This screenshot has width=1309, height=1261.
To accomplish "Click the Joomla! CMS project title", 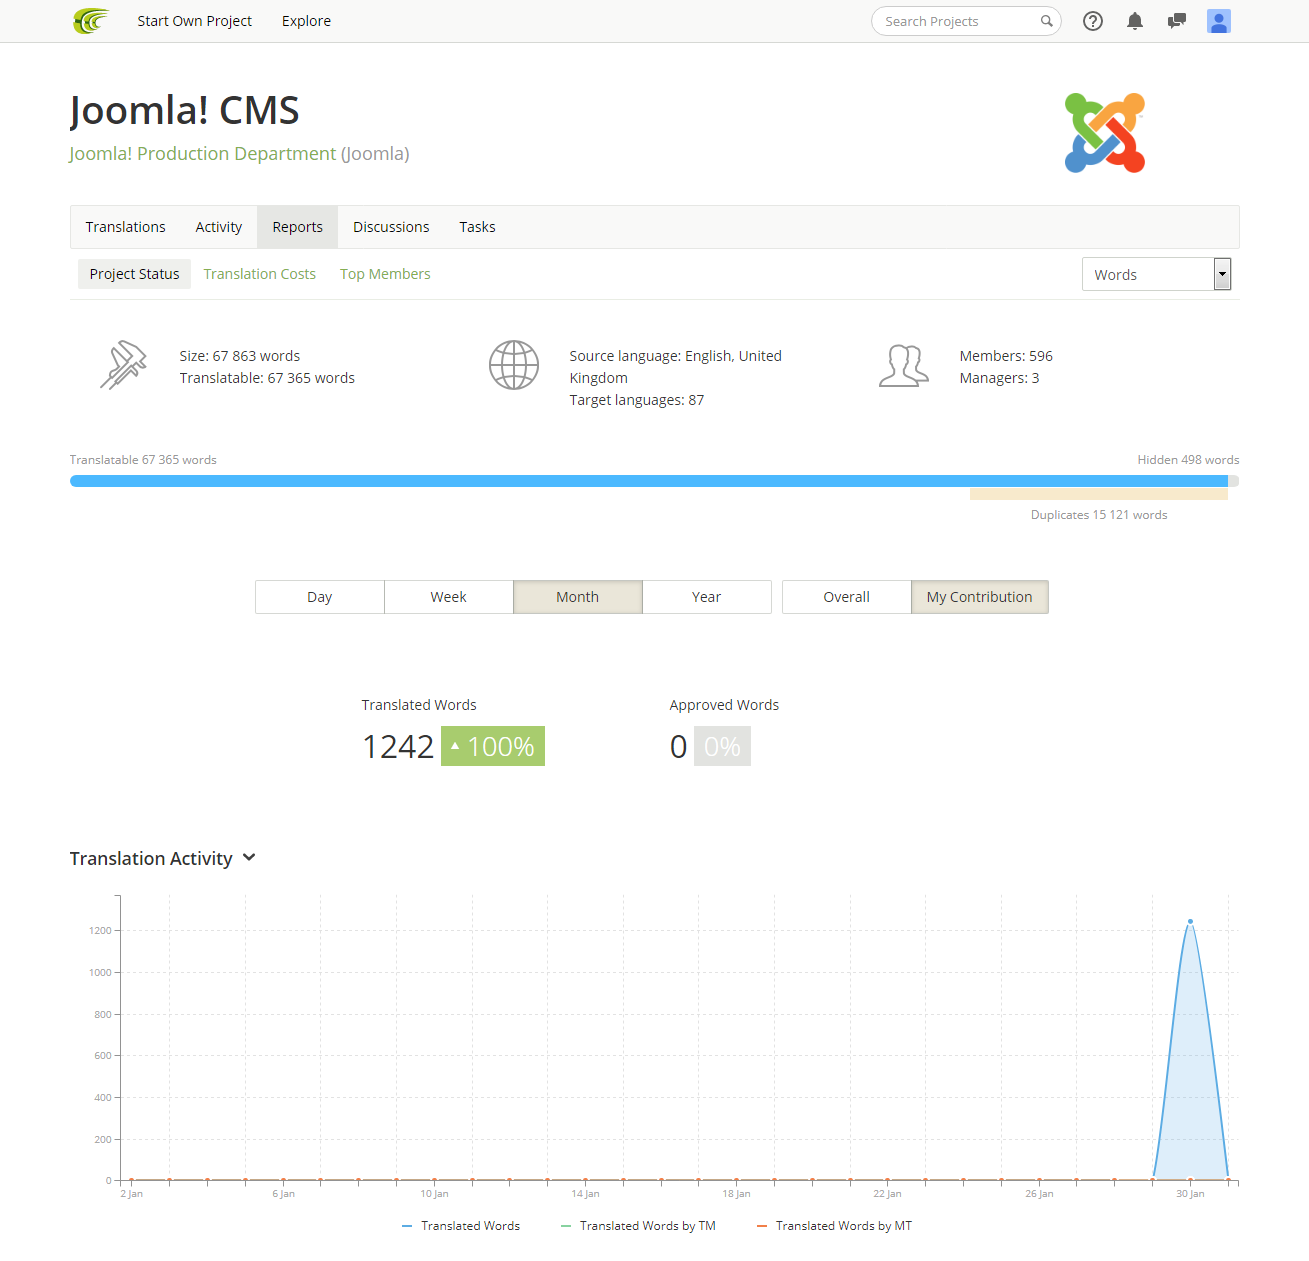I will coord(185,110).
